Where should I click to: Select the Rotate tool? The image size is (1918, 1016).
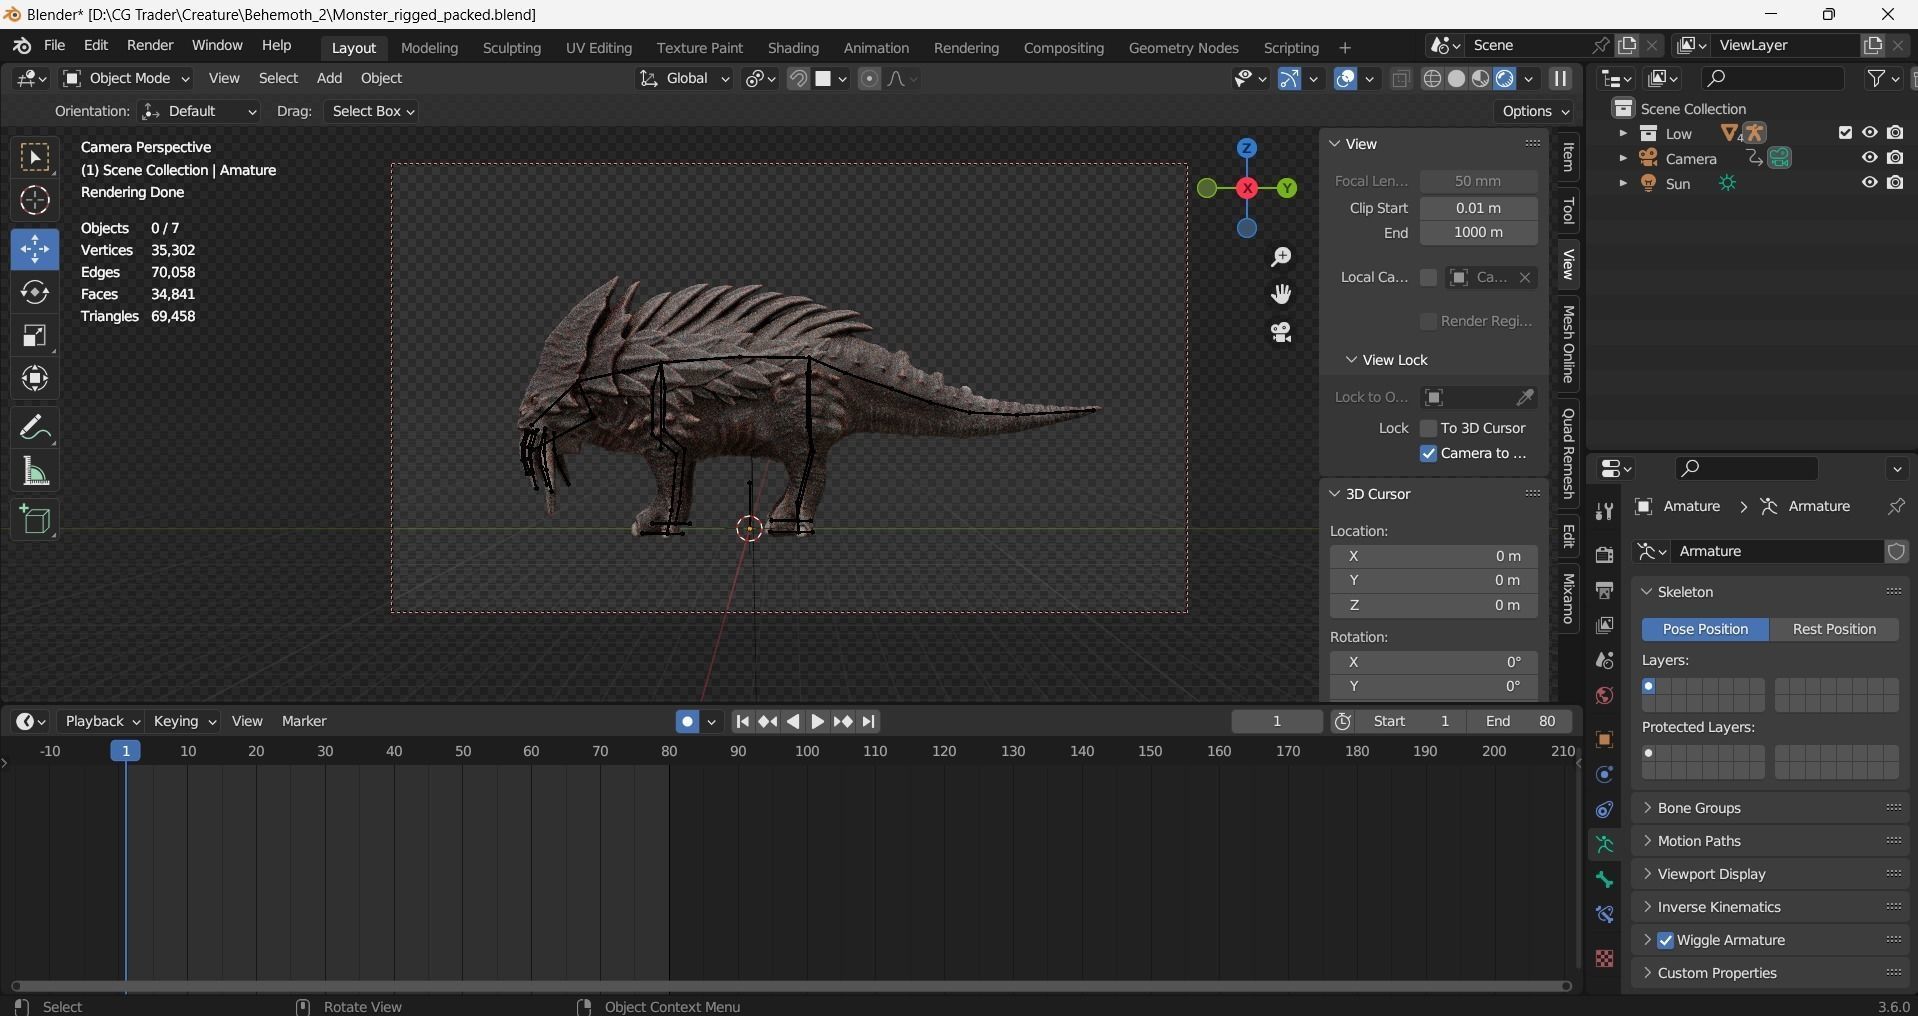pyautogui.click(x=35, y=292)
